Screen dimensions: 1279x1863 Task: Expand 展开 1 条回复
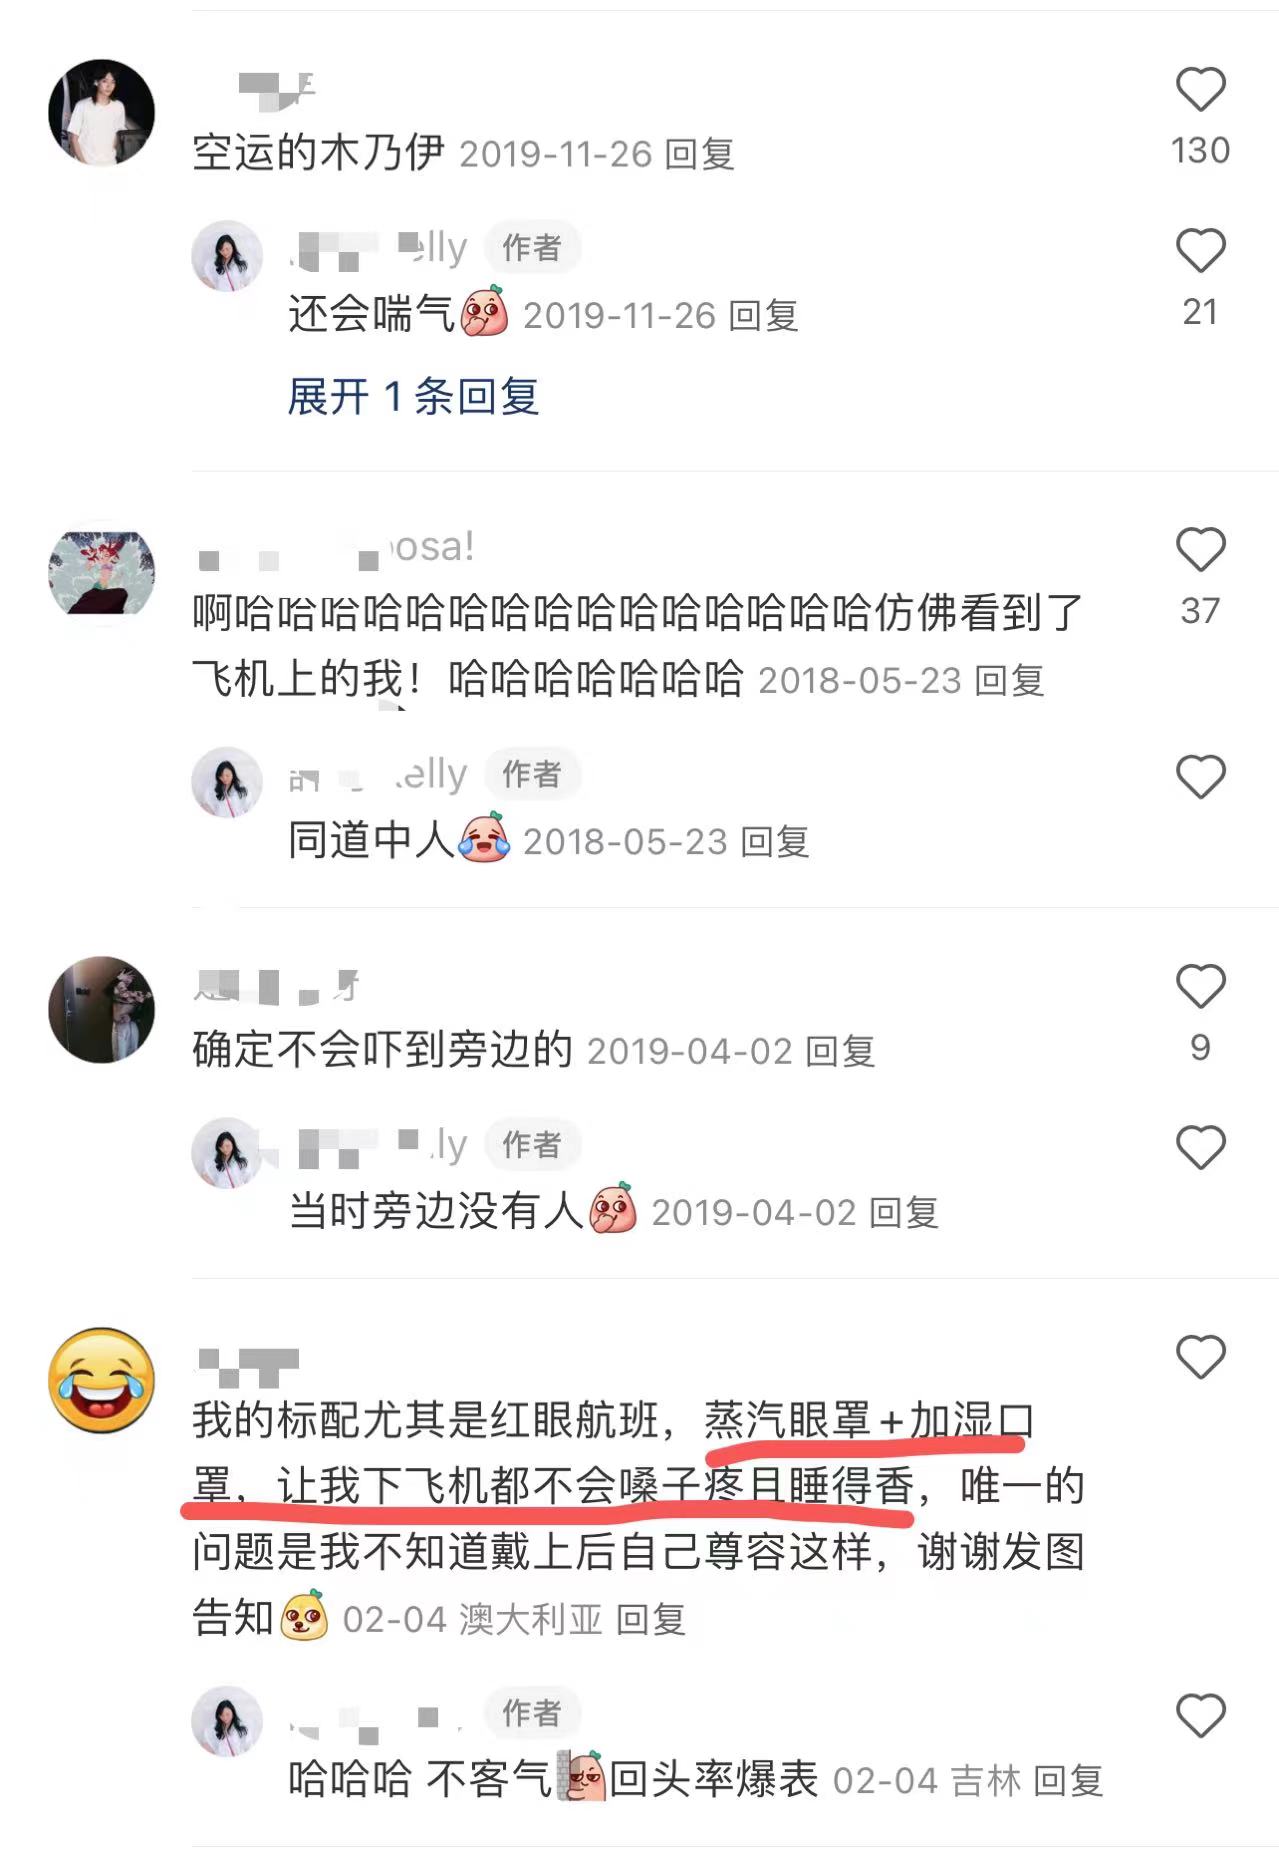413,397
